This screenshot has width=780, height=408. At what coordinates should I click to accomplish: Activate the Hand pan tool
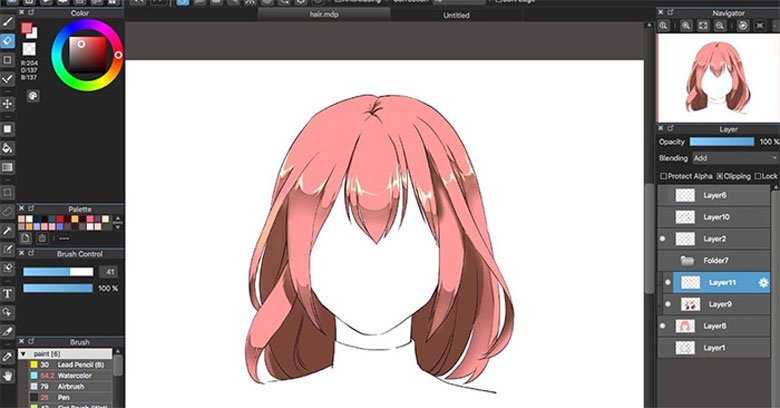tap(7, 375)
